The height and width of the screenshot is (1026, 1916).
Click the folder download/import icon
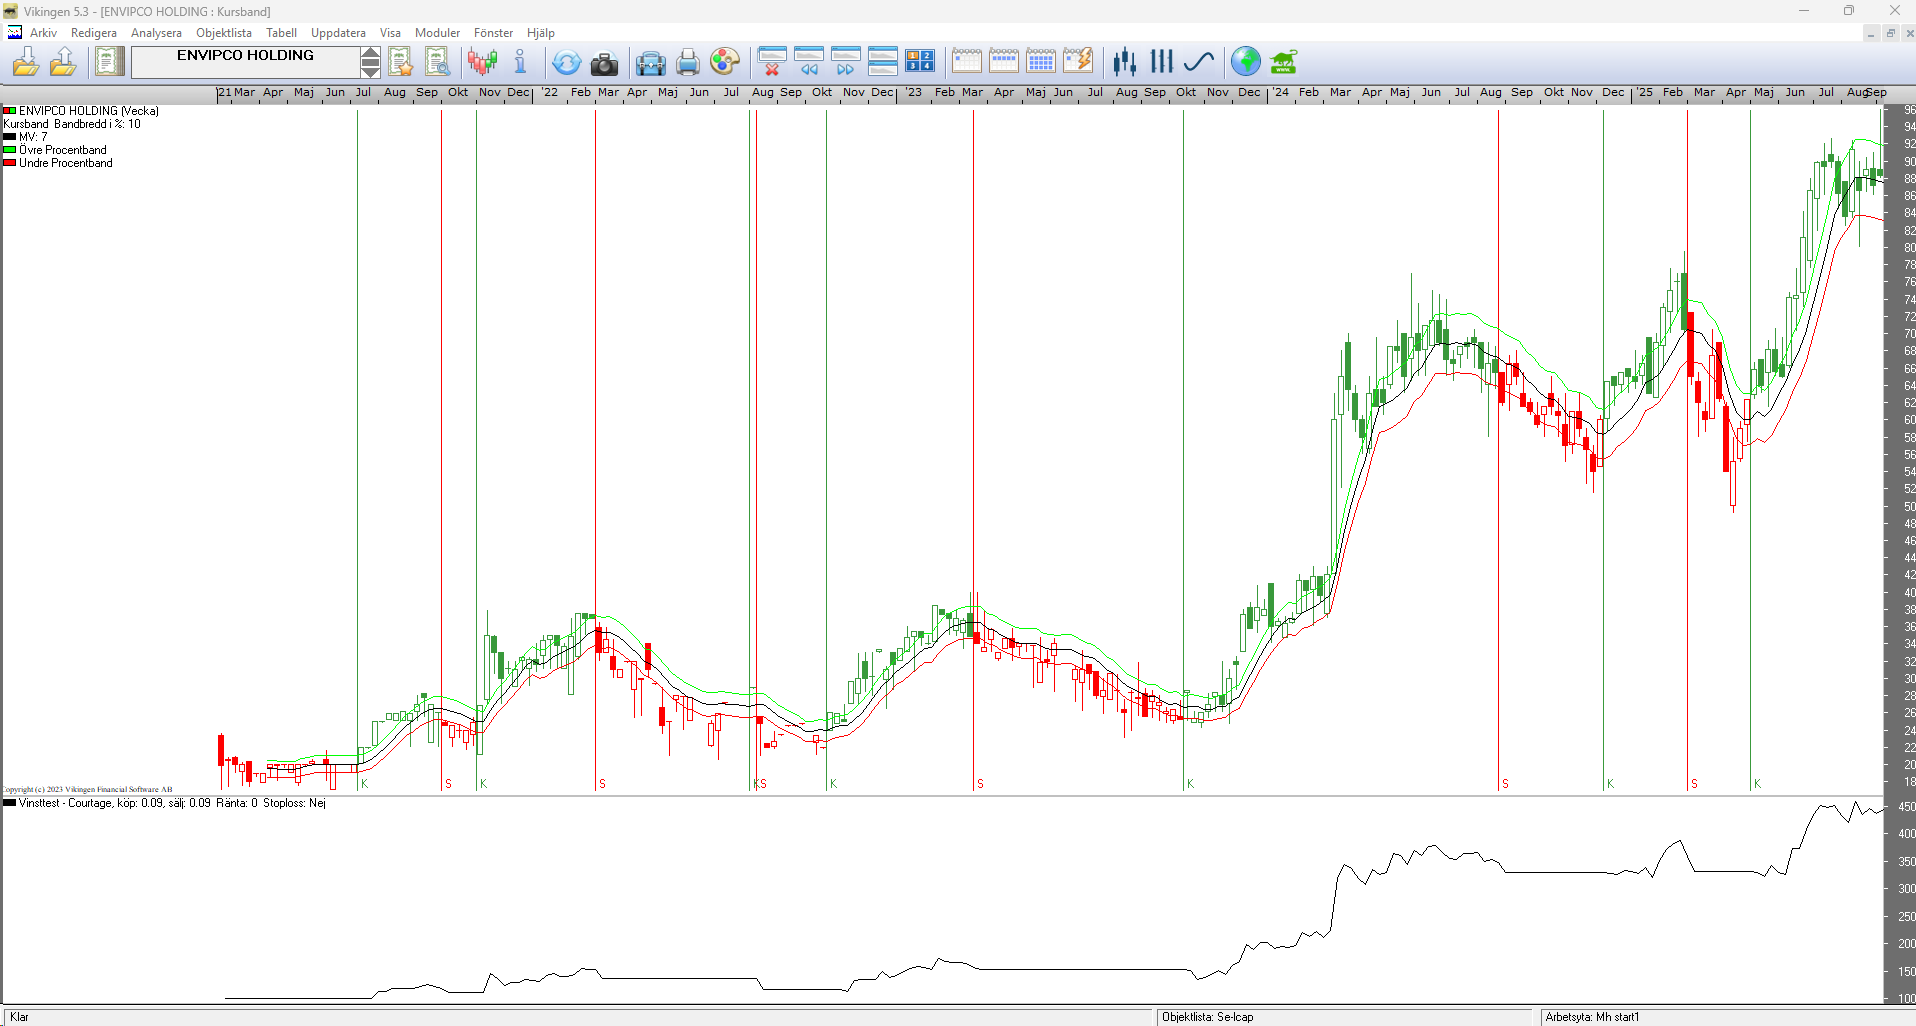(26, 62)
